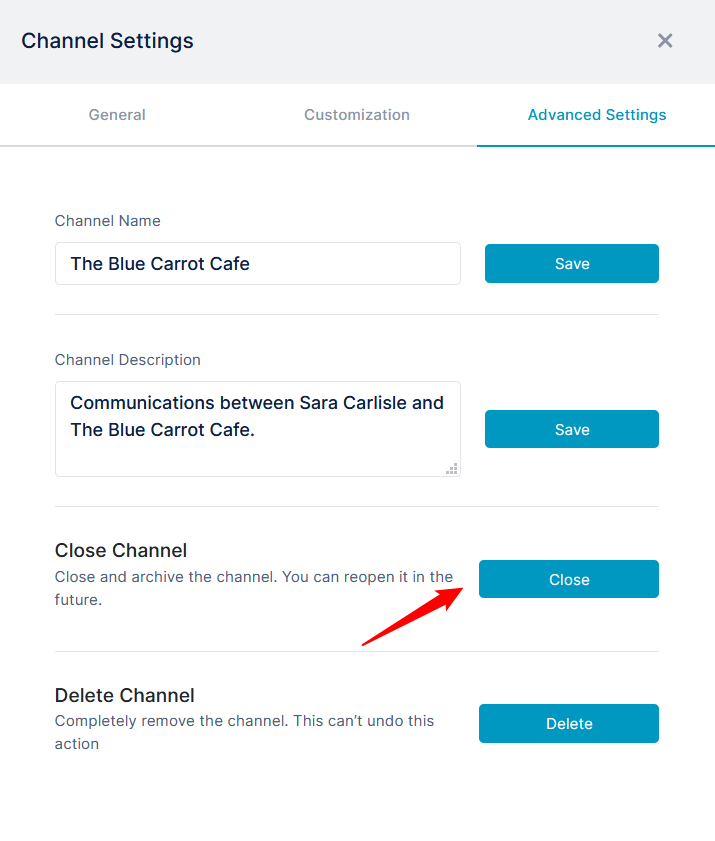Grab the description box resize handle

pos(452,469)
